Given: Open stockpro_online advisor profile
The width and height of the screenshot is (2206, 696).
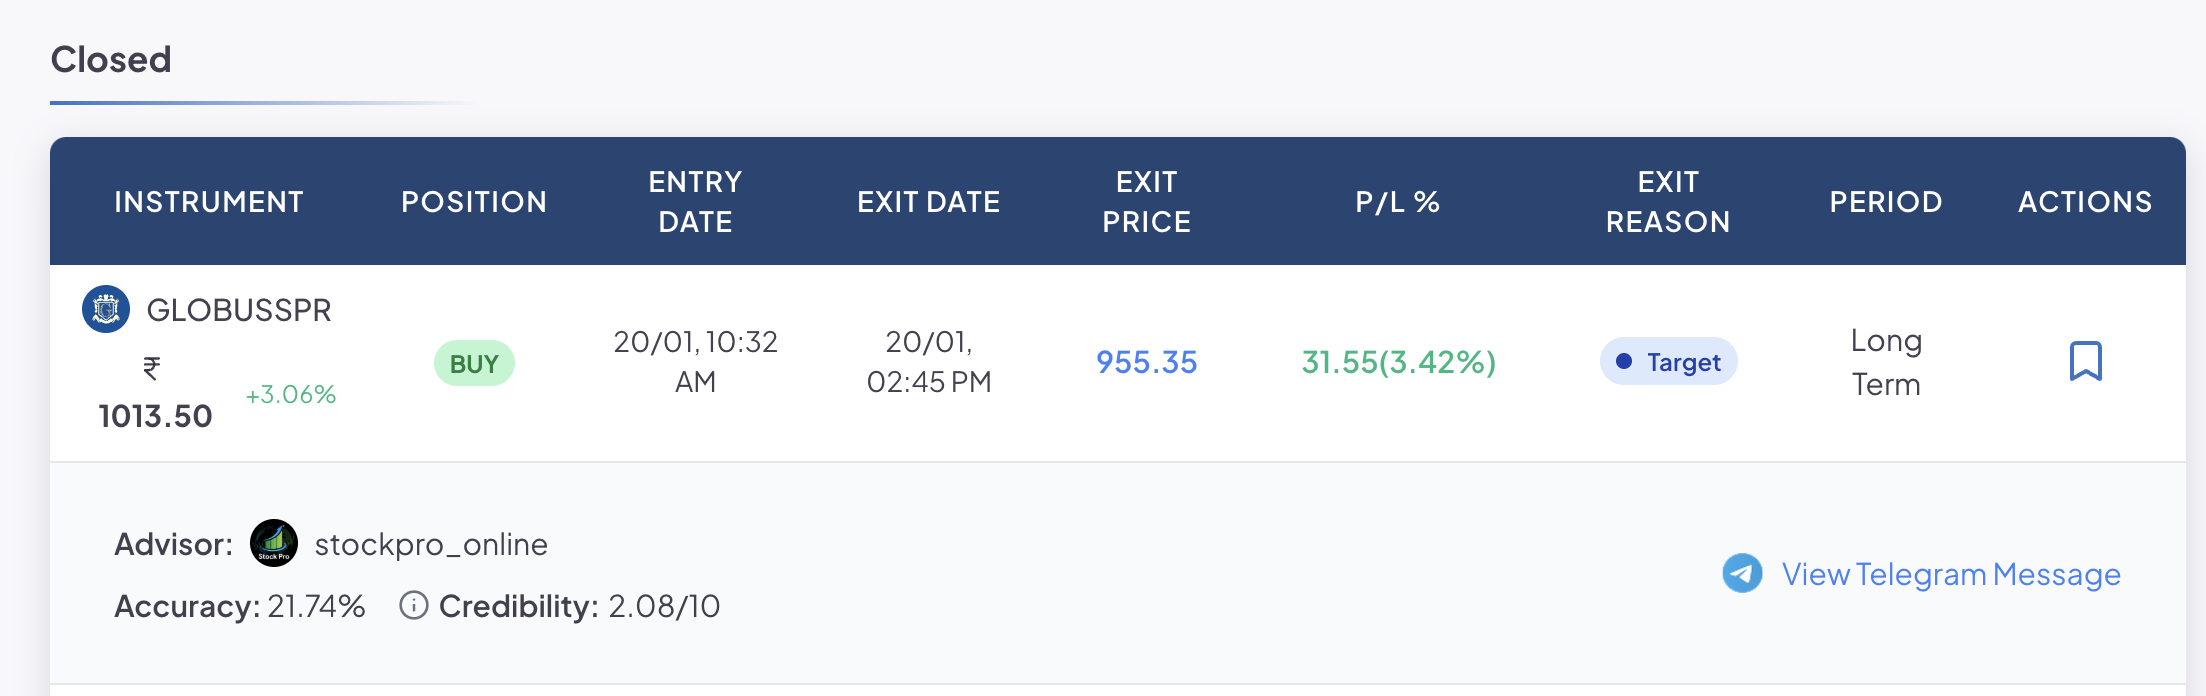Looking at the screenshot, I should [x=431, y=544].
